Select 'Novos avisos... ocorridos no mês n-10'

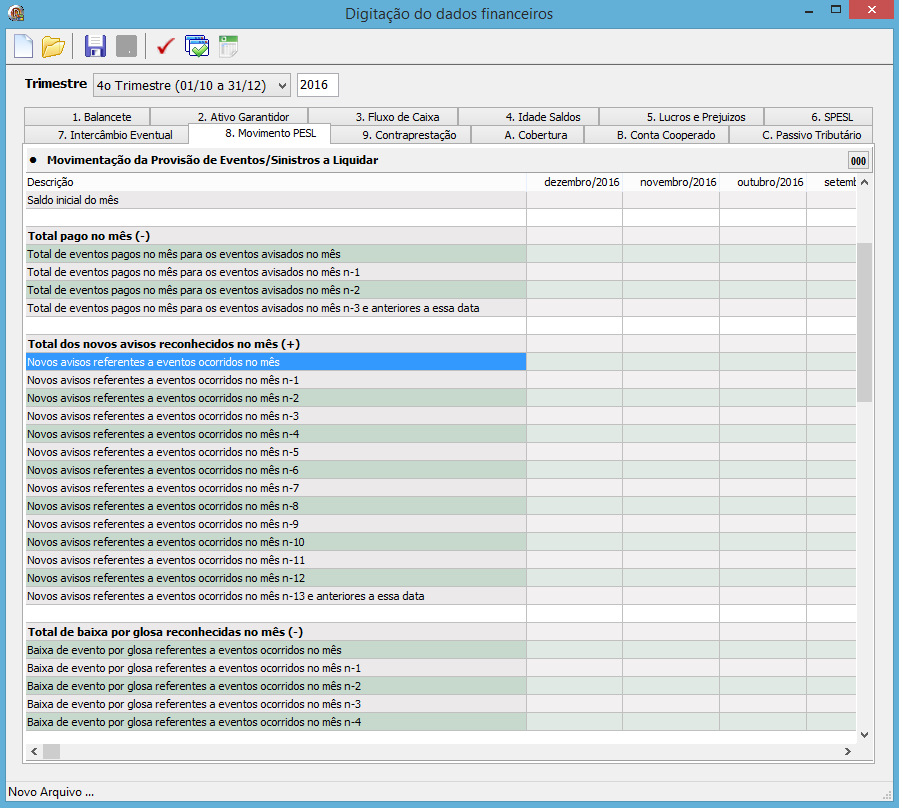[276, 542]
